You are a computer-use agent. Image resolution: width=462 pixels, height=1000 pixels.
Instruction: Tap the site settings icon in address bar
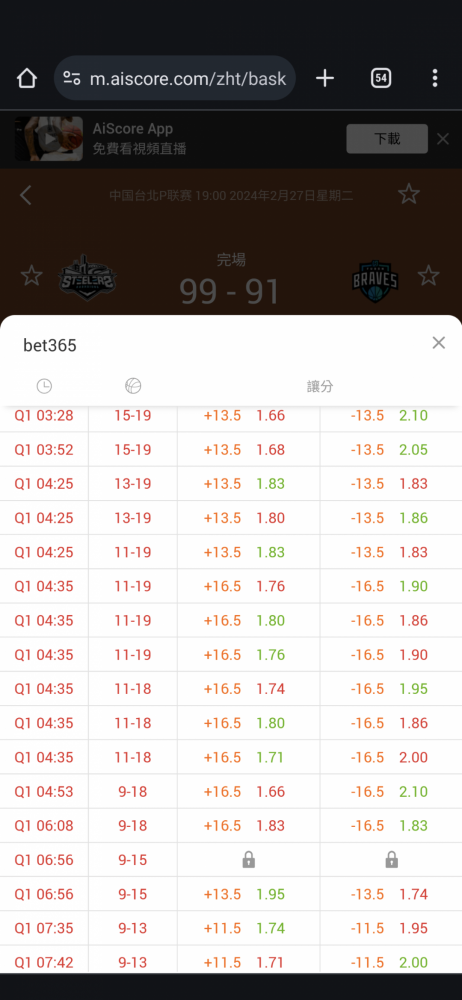click(x=71, y=78)
